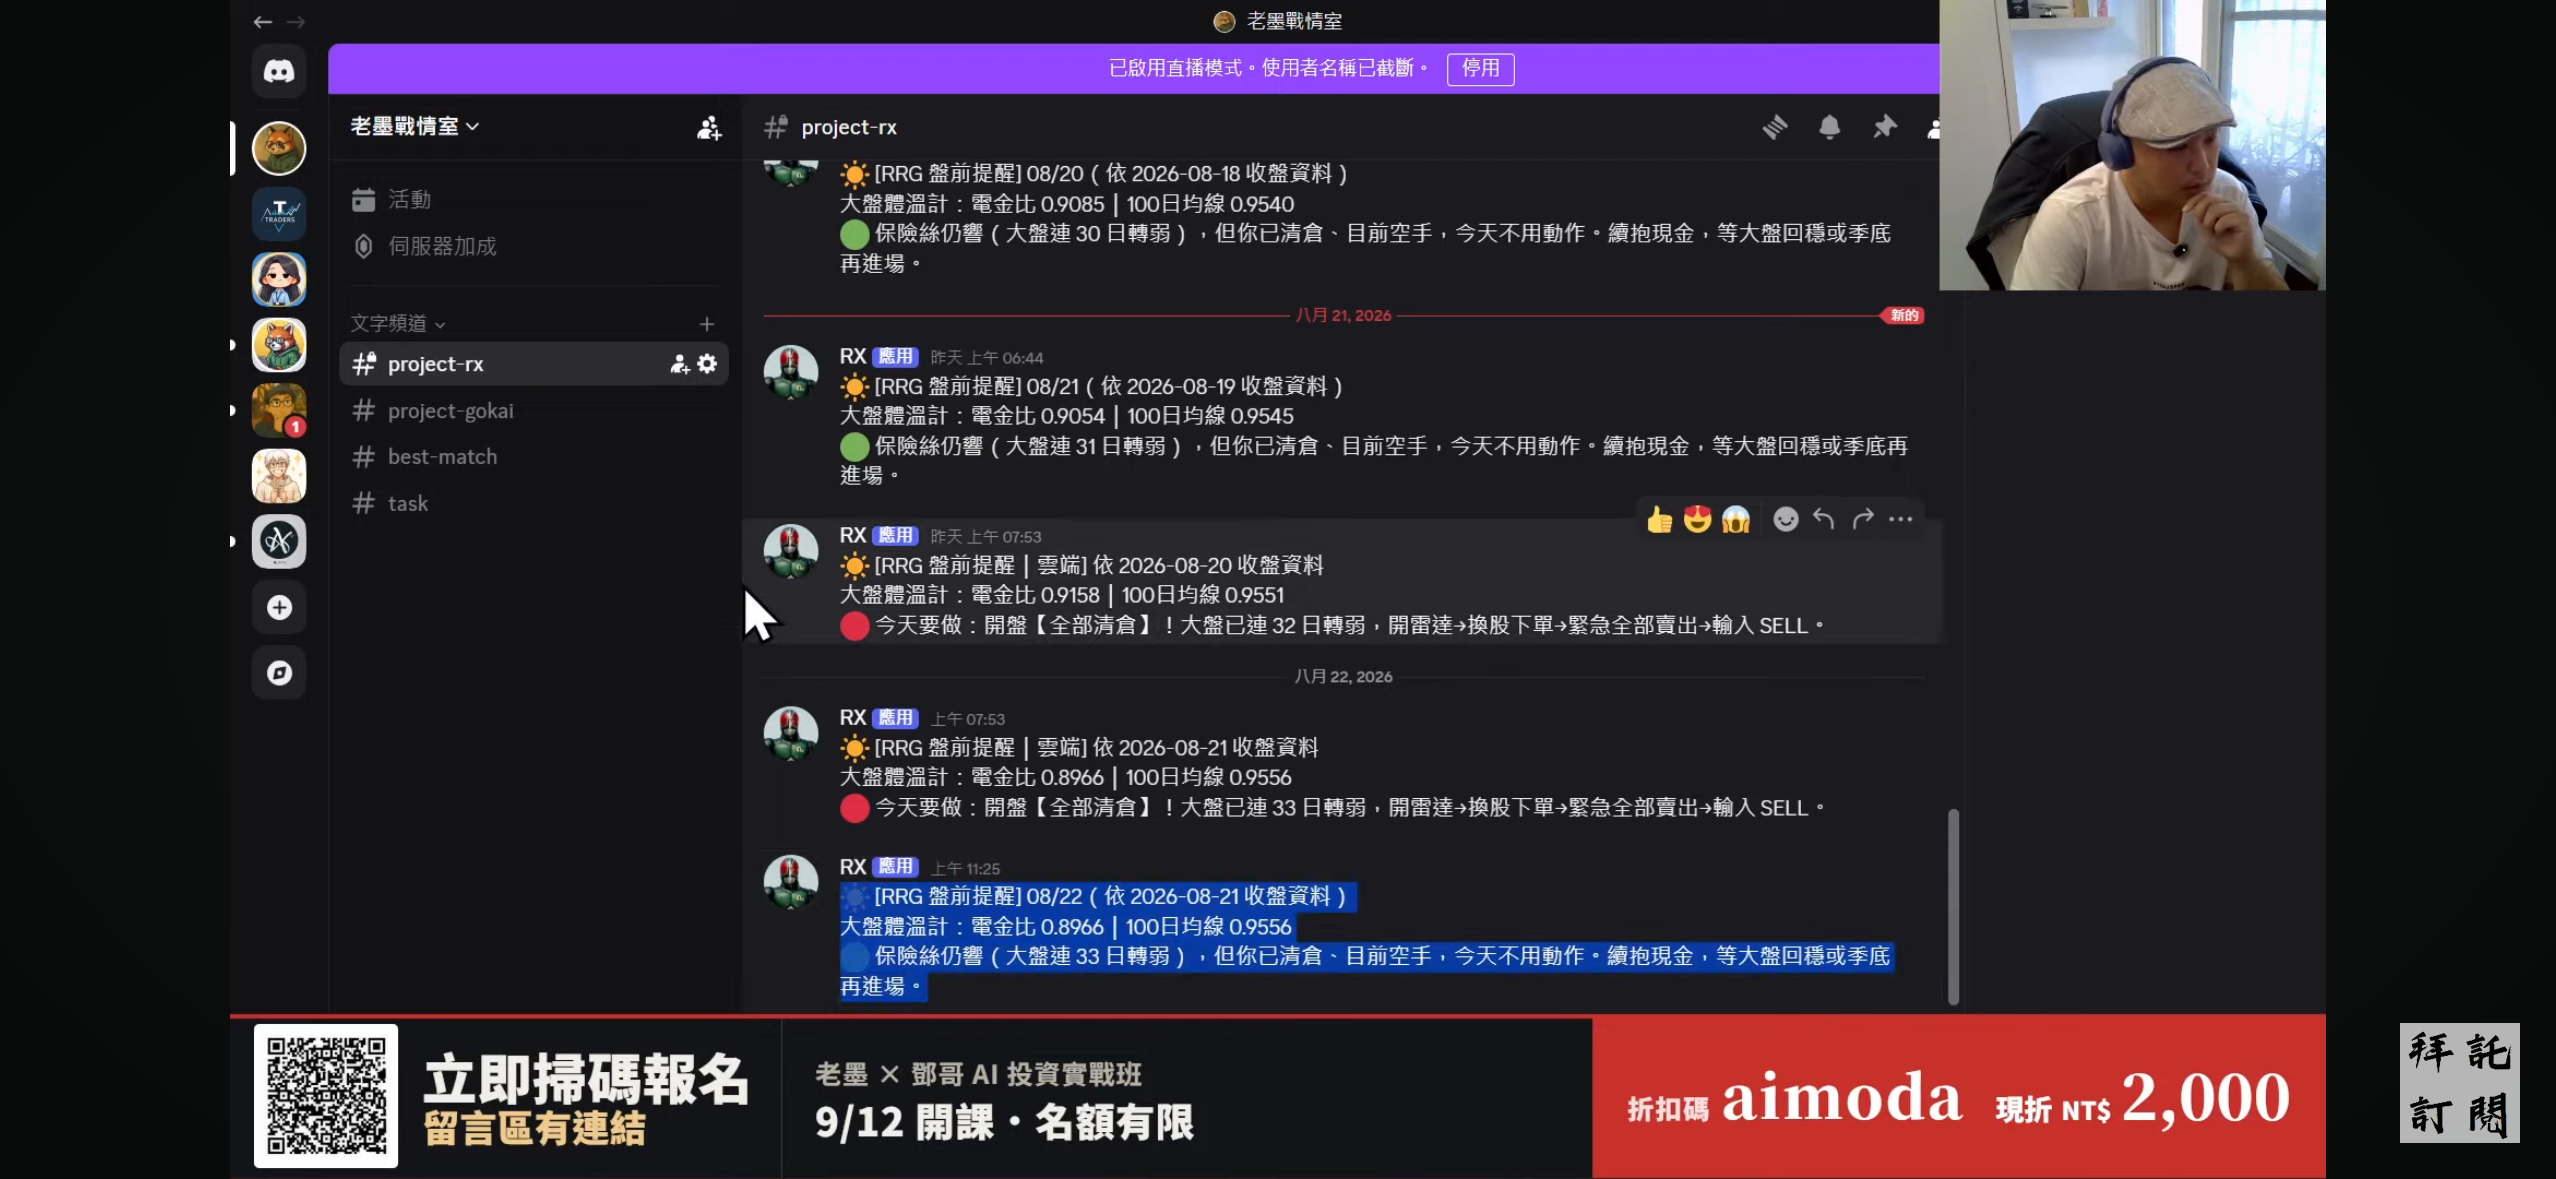Select the Traders server icon
Image resolution: width=2556 pixels, height=1179 pixels.
[x=279, y=213]
